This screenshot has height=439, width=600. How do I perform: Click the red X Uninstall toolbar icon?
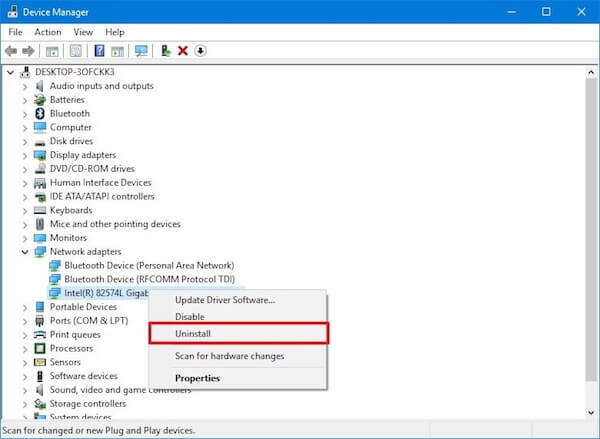click(x=183, y=51)
